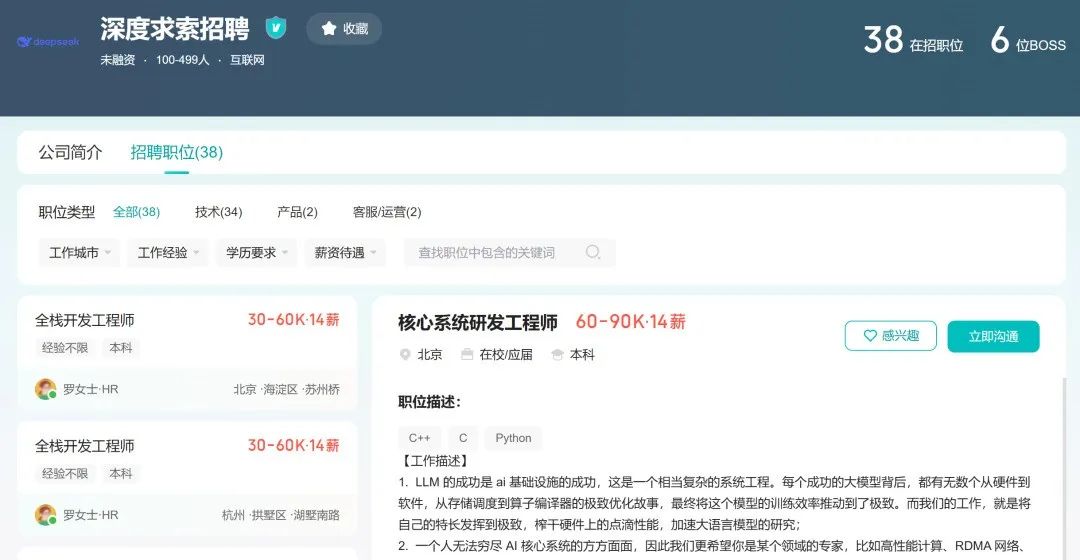Click 经验不限 tag on 北京 job card
The height and width of the screenshot is (560, 1080).
[x=65, y=348]
